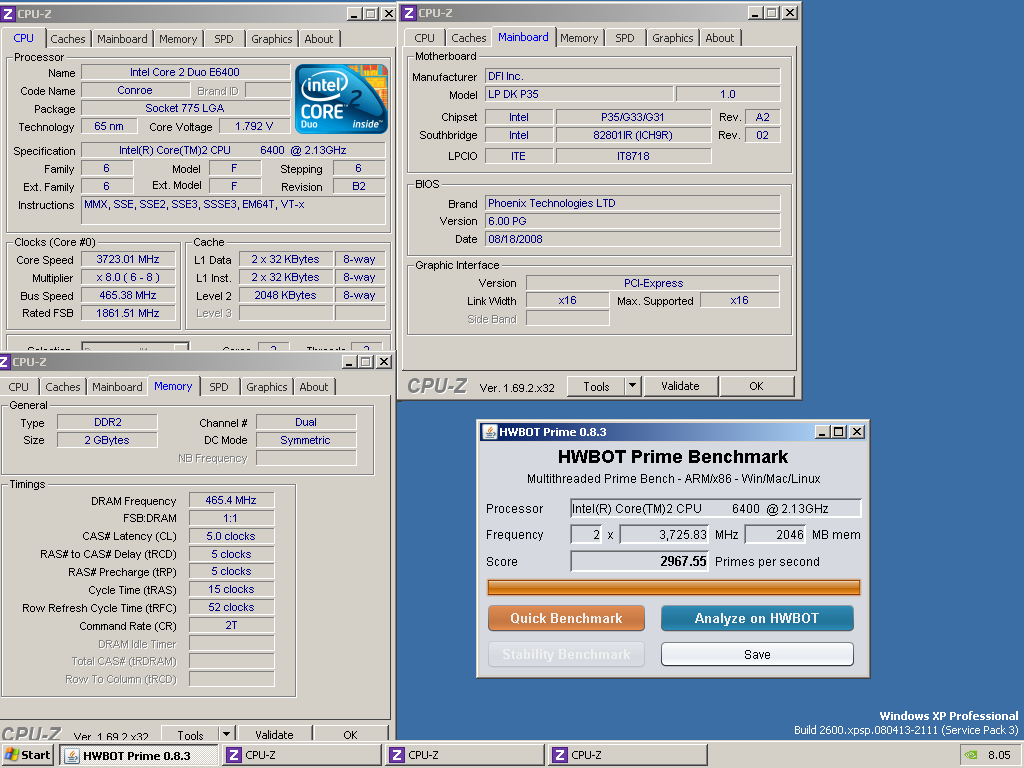Click the processor name Intel Core 2 Duo E6400
The height and width of the screenshot is (768, 1024).
(185, 72)
